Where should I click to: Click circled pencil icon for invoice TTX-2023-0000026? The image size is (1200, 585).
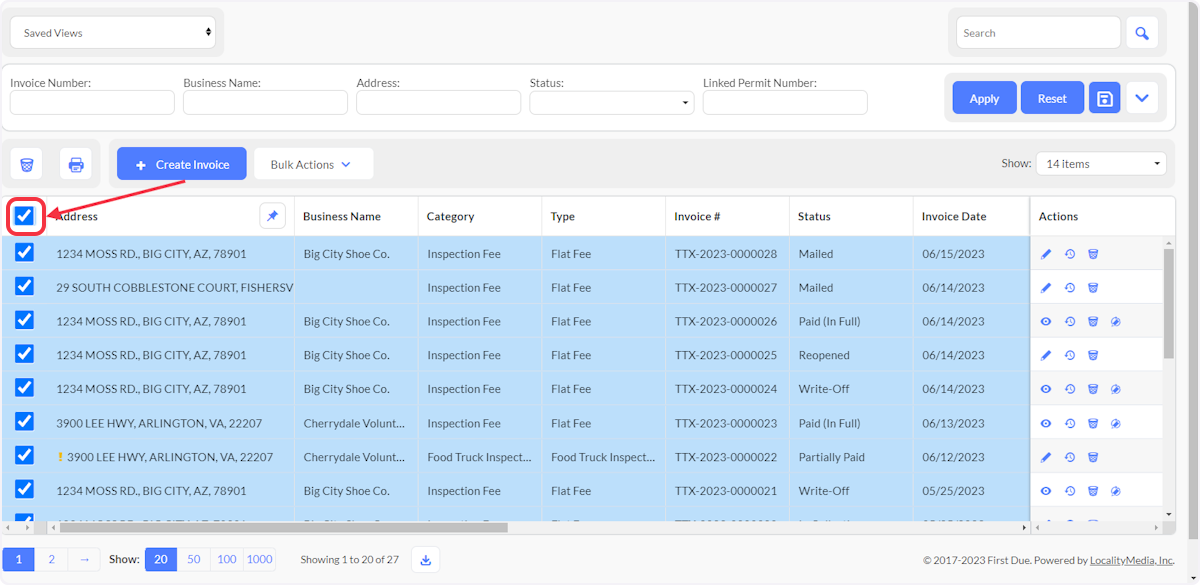point(1116,322)
